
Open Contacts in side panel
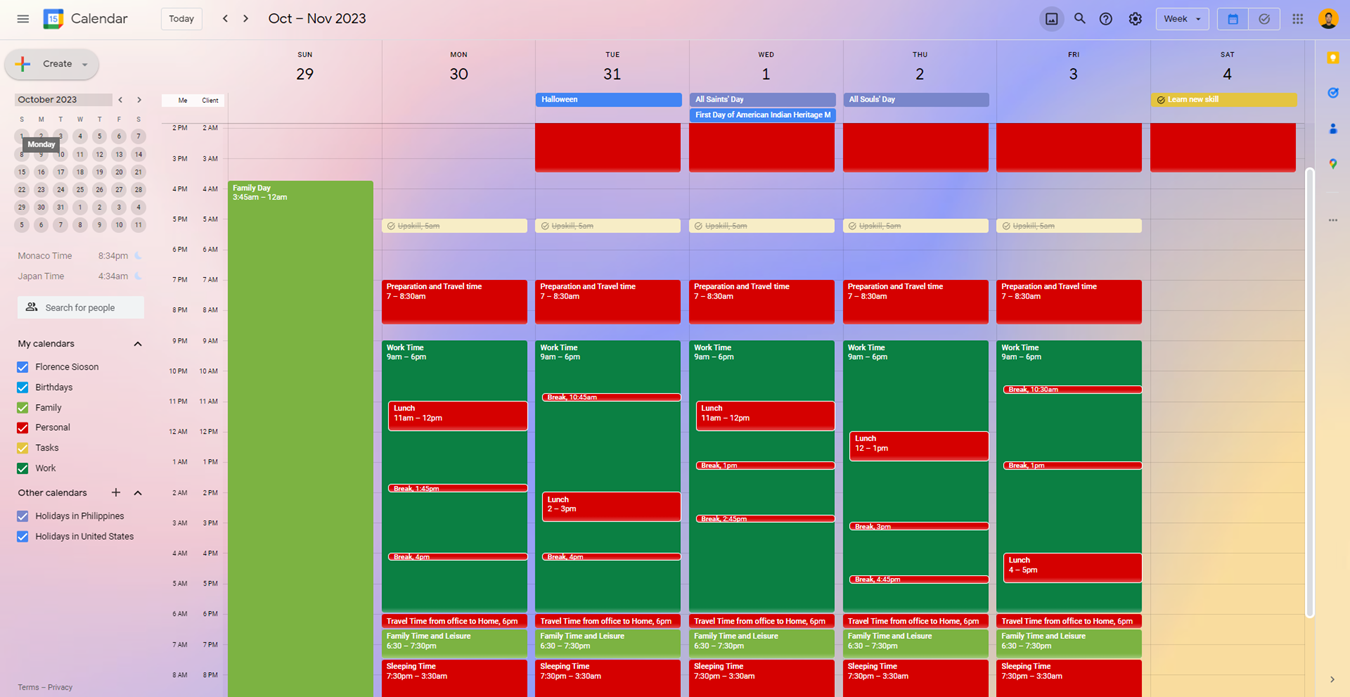click(1333, 129)
